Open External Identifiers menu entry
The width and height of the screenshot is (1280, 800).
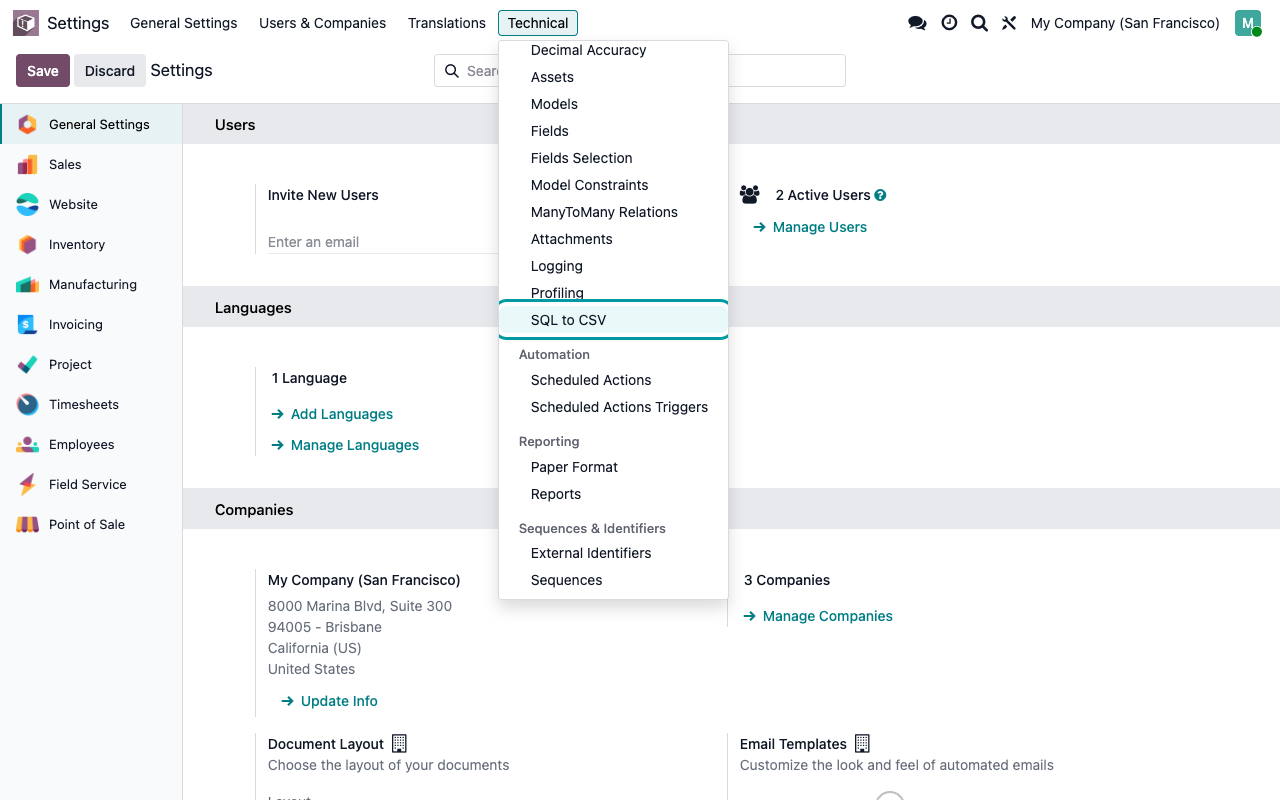(x=613, y=553)
